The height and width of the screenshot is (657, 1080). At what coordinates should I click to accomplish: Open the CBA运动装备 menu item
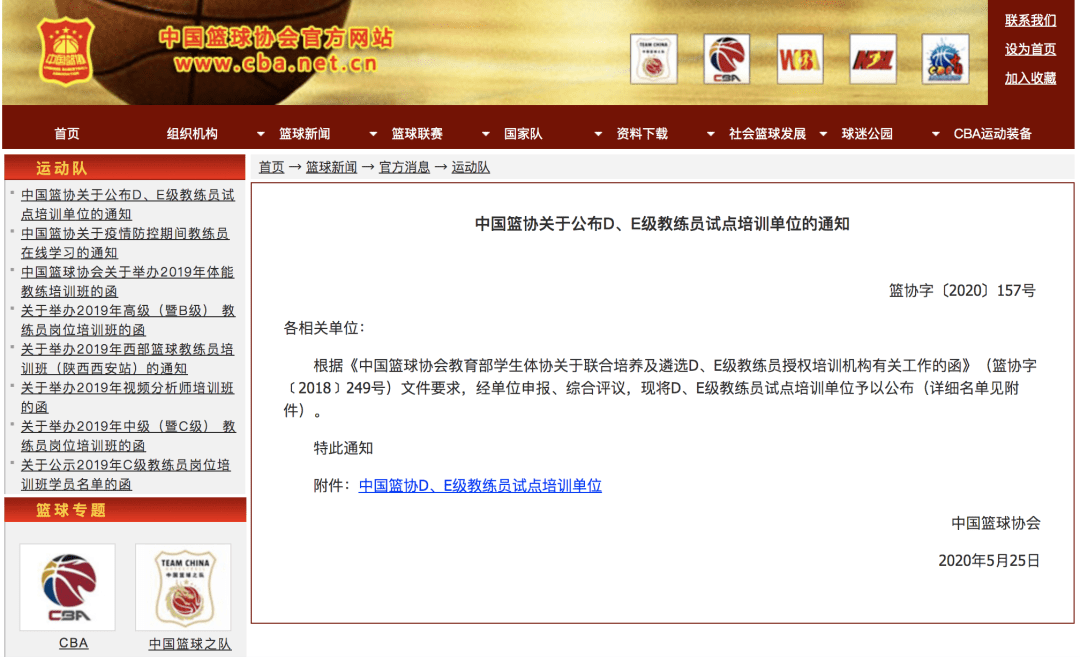click(x=993, y=134)
